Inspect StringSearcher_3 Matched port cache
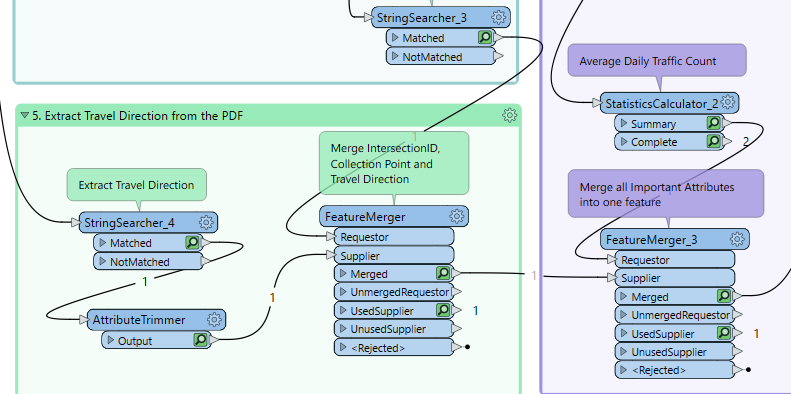791x394 pixels. 485,37
